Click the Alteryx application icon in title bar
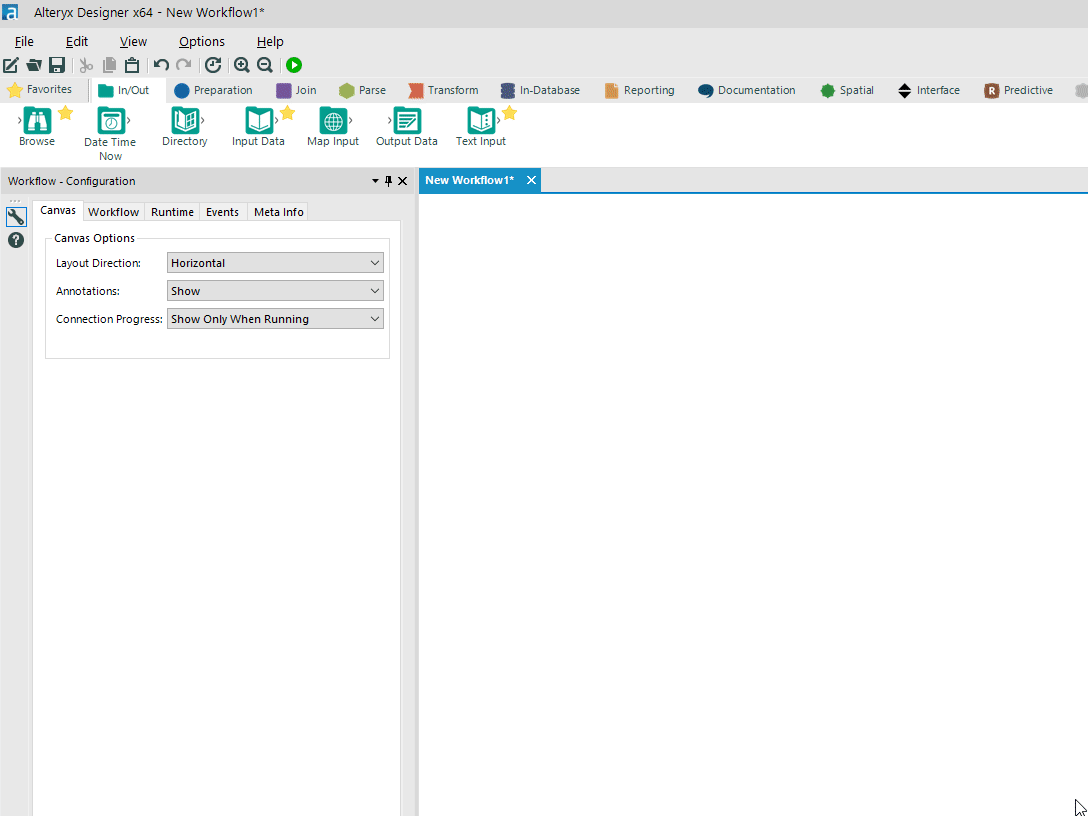Viewport: 1088px width, 816px height. point(10,12)
